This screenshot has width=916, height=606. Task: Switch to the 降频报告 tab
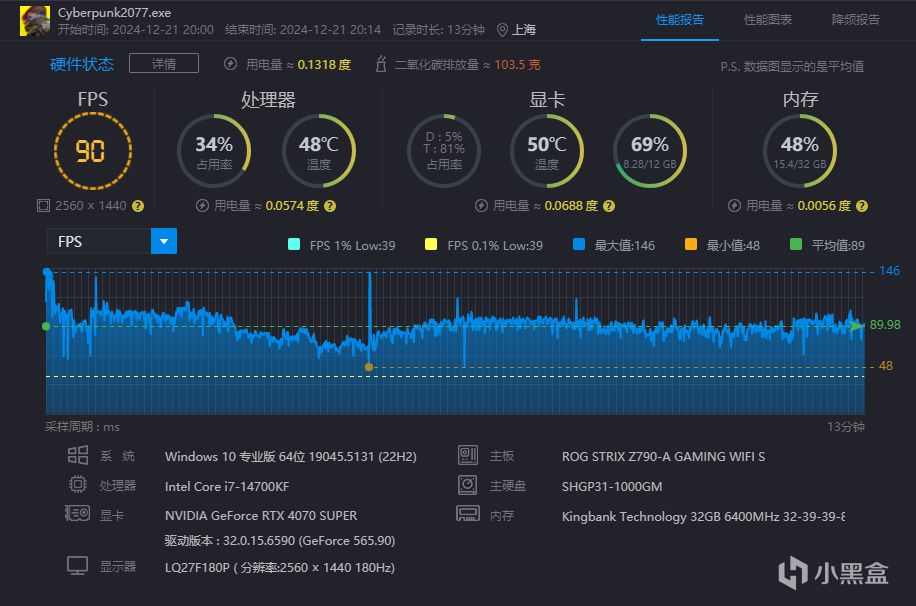(x=855, y=20)
